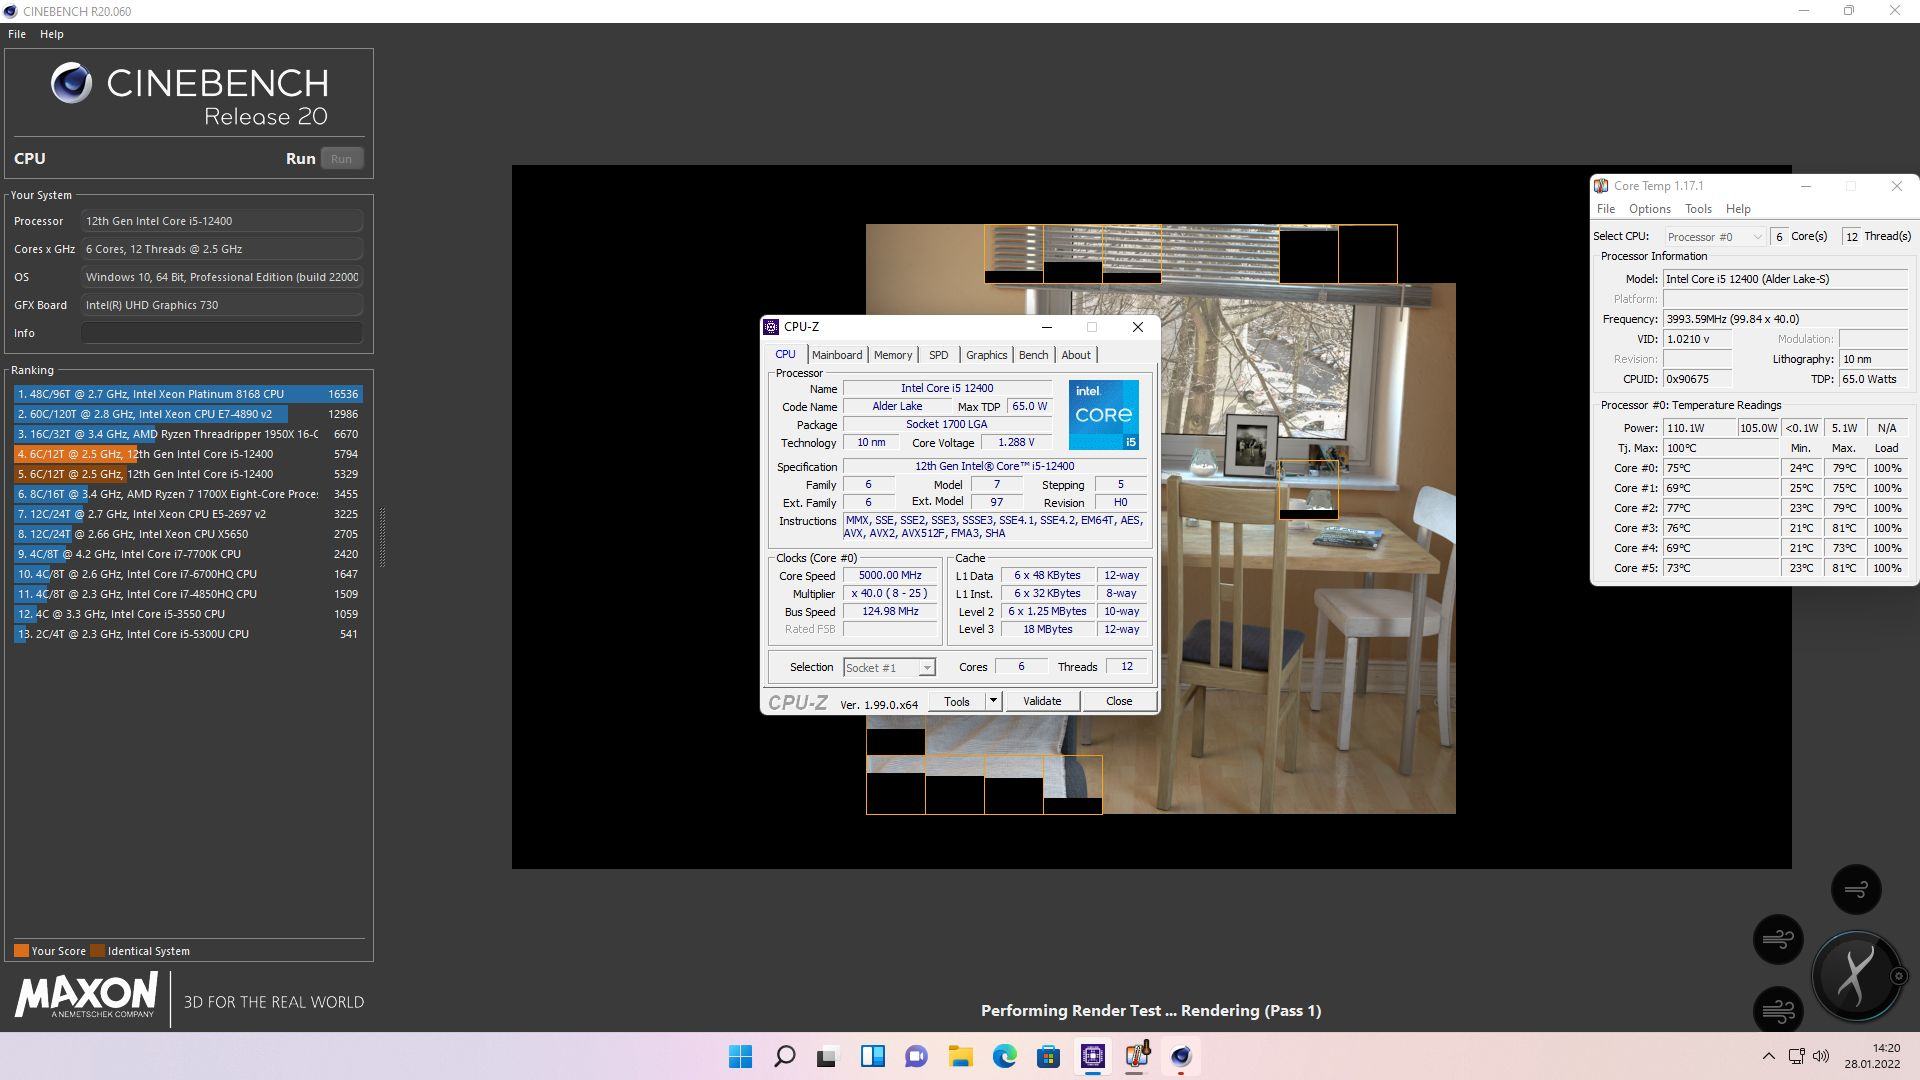Screen dimensions: 1920x1080
Task: Click the CPU Run button in Cinebench
Action: pos(341,159)
